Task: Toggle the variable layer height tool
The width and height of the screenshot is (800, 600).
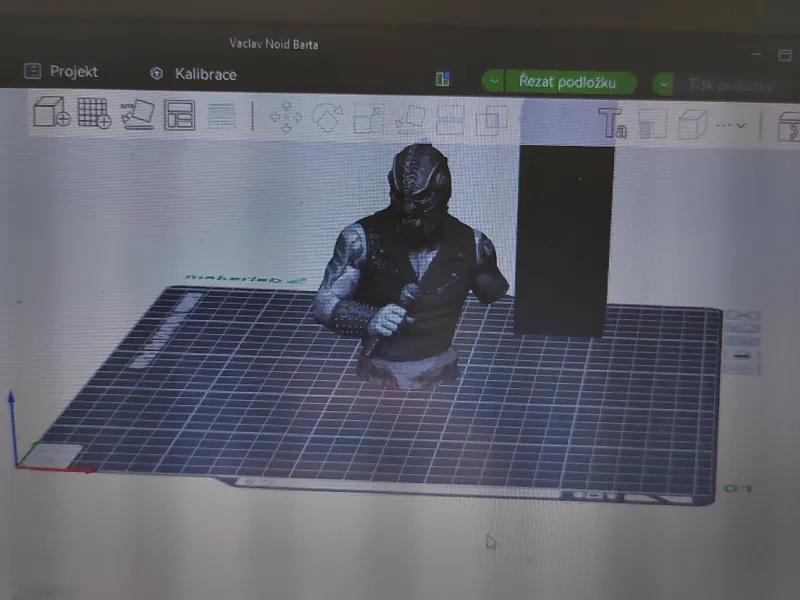Action: coord(221,116)
